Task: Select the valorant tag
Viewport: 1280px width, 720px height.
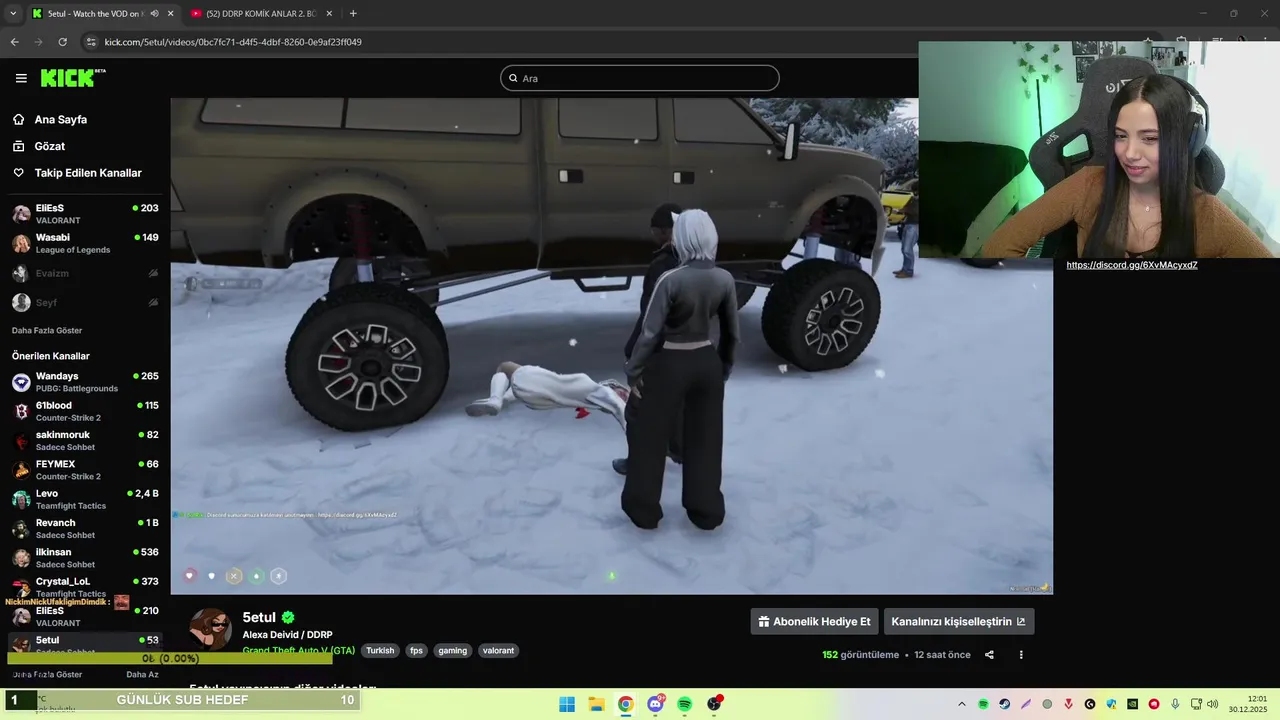Action: pyautogui.click(x=498, y=650)
